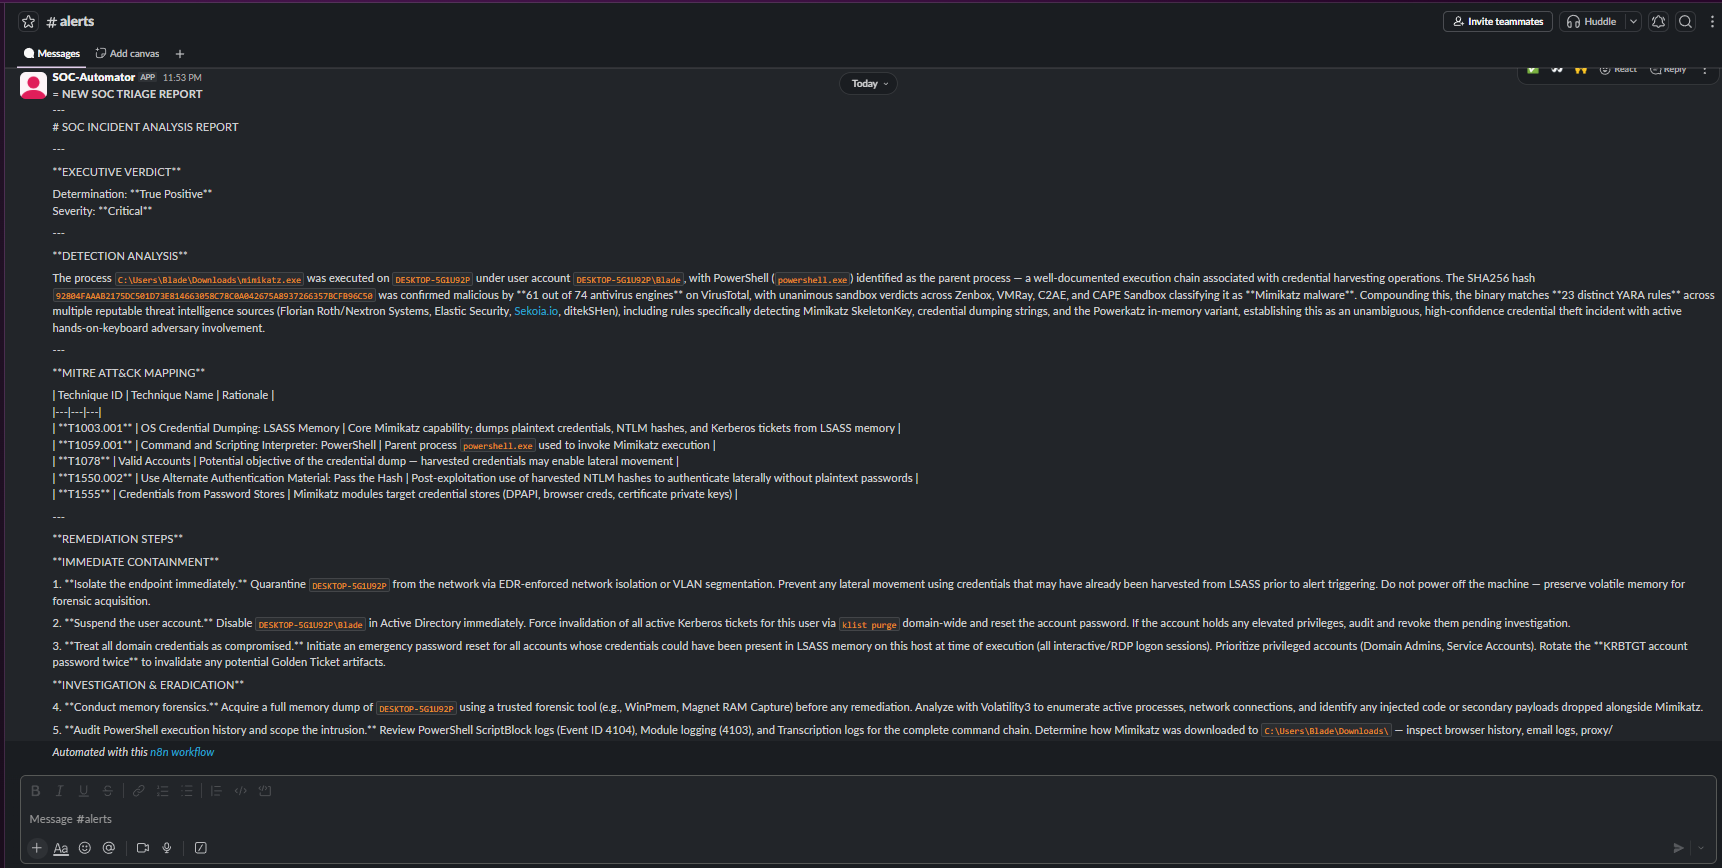
Task: Toggle bold formatting in composer
Action: click(35, 791)
